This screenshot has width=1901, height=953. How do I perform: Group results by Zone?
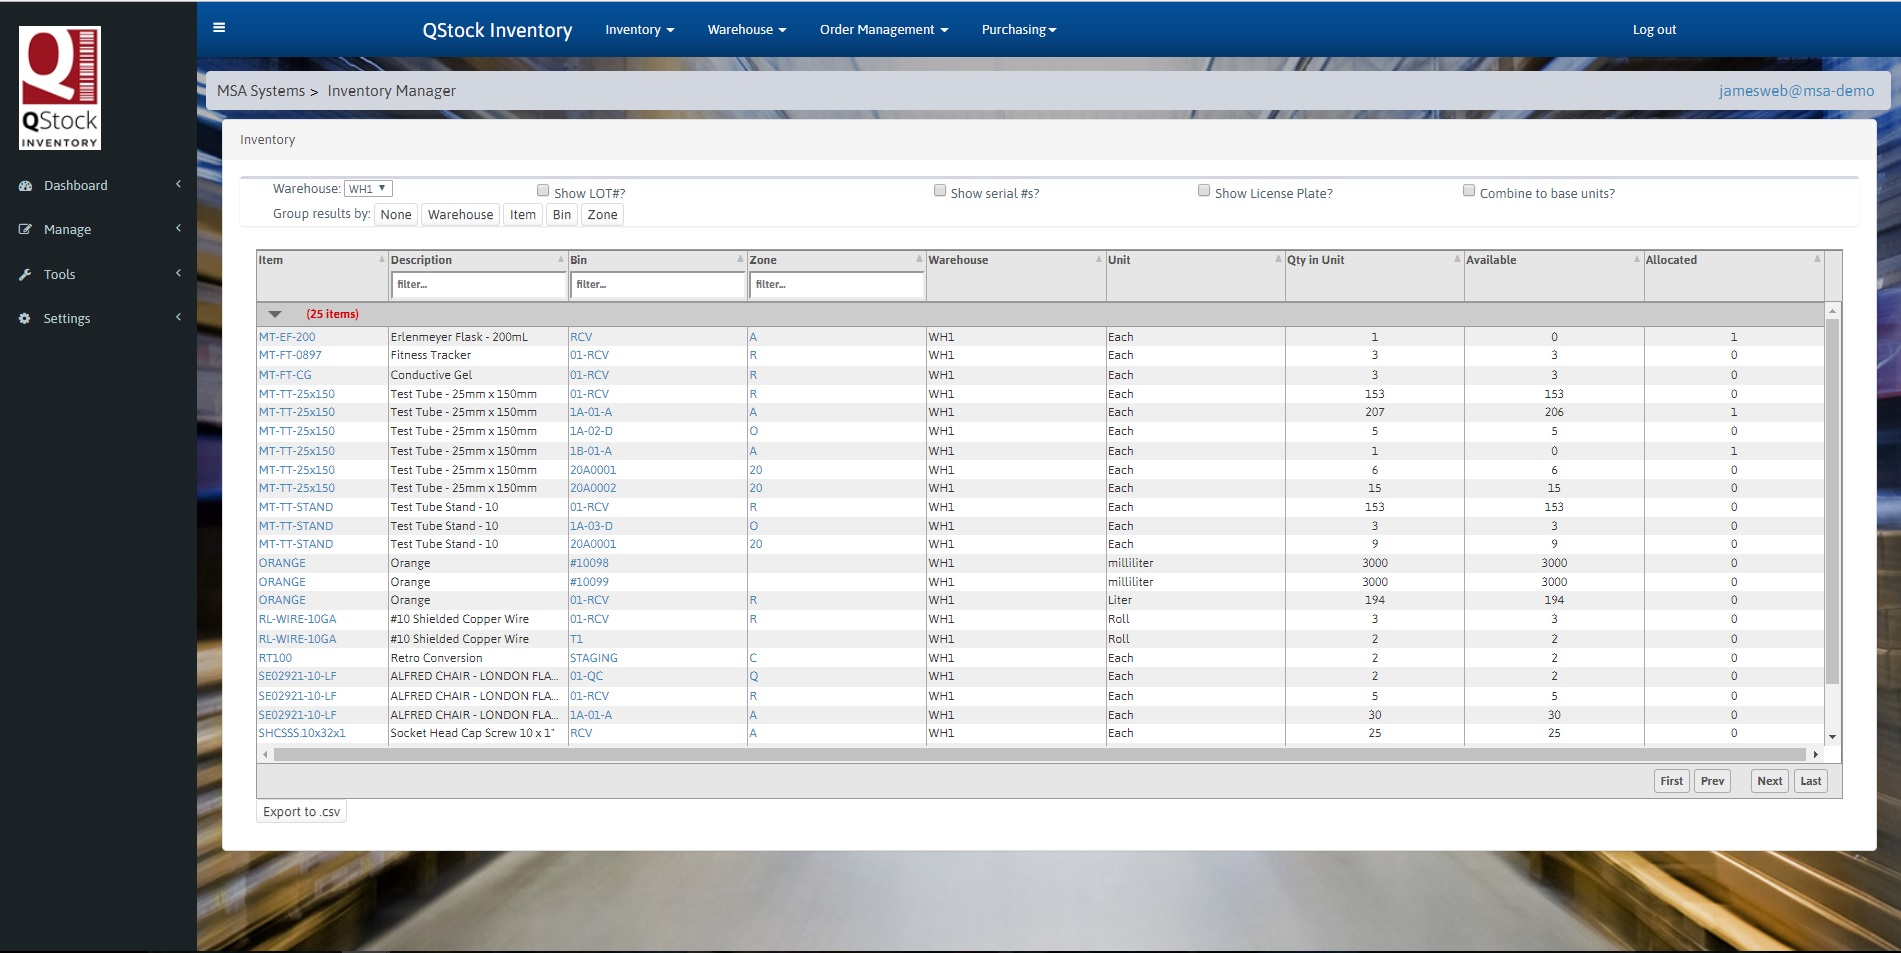[602, 215]
